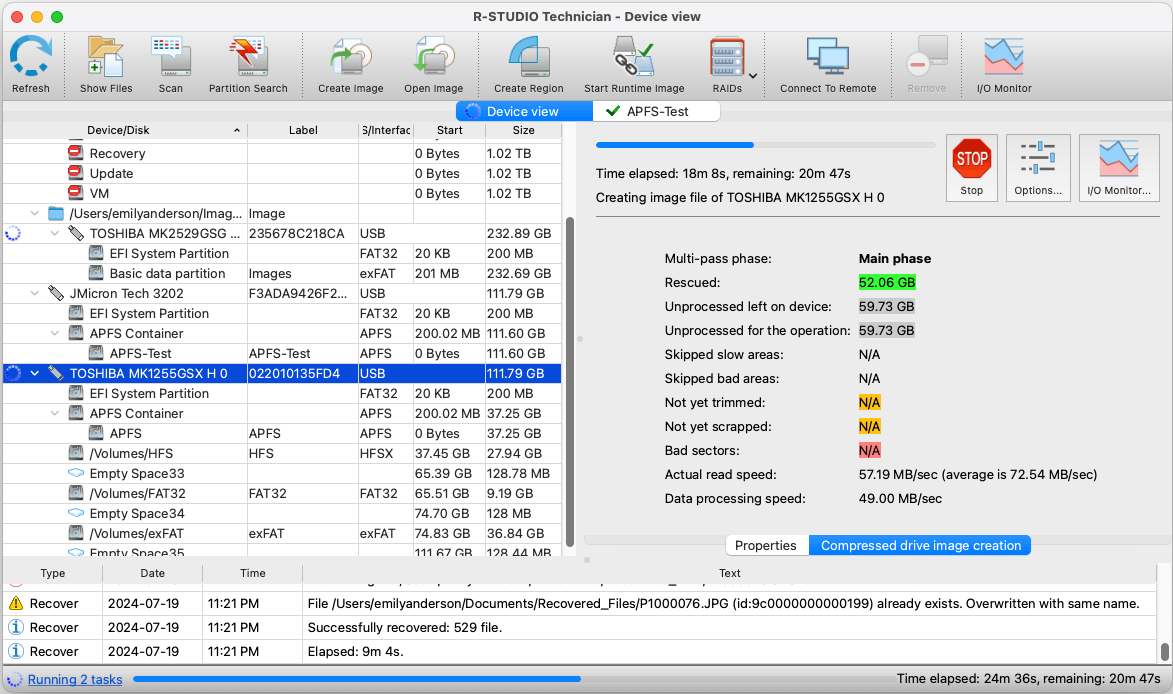The image size is (1173, 694).
Task: Click the Create Image toolbar icon
Action: tap(350, 65)
